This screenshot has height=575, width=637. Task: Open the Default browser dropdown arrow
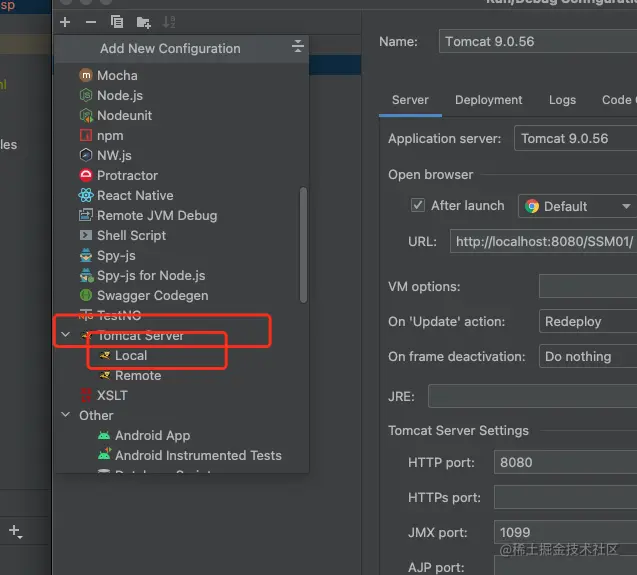626,206
